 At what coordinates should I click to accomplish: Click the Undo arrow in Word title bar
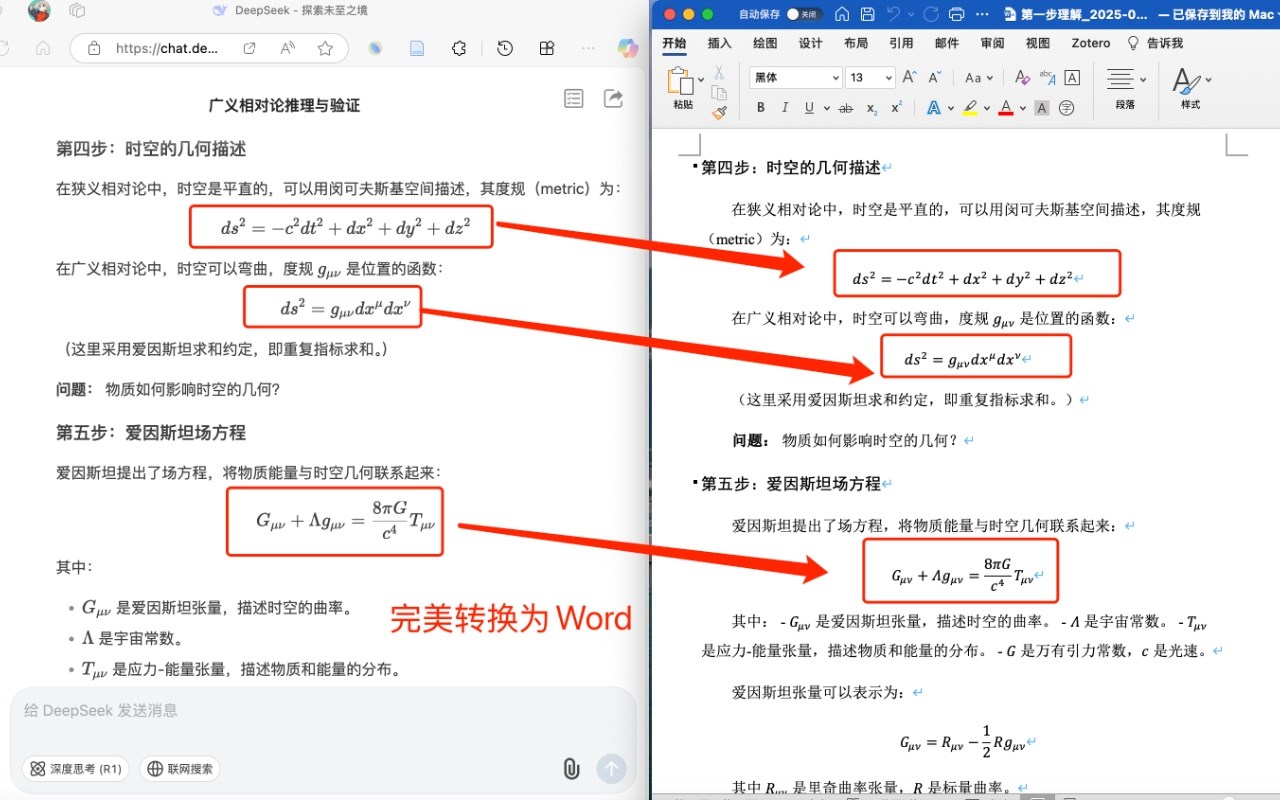pyautogui.click(x=893, y=14)
